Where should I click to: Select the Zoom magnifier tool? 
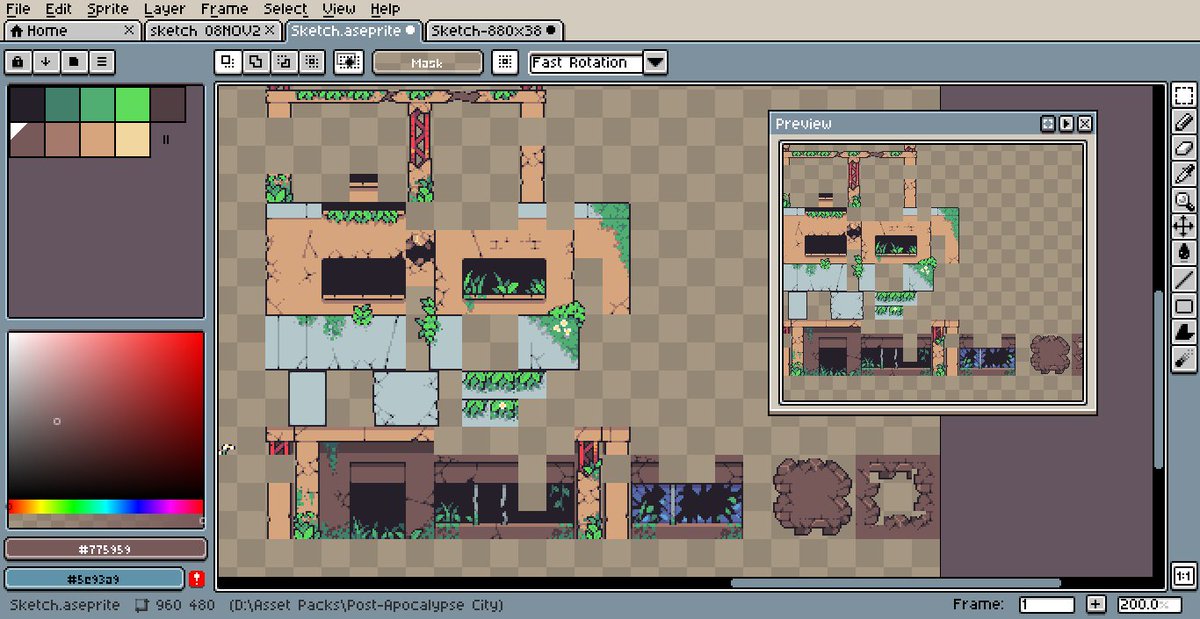(x=1184, y=200)
